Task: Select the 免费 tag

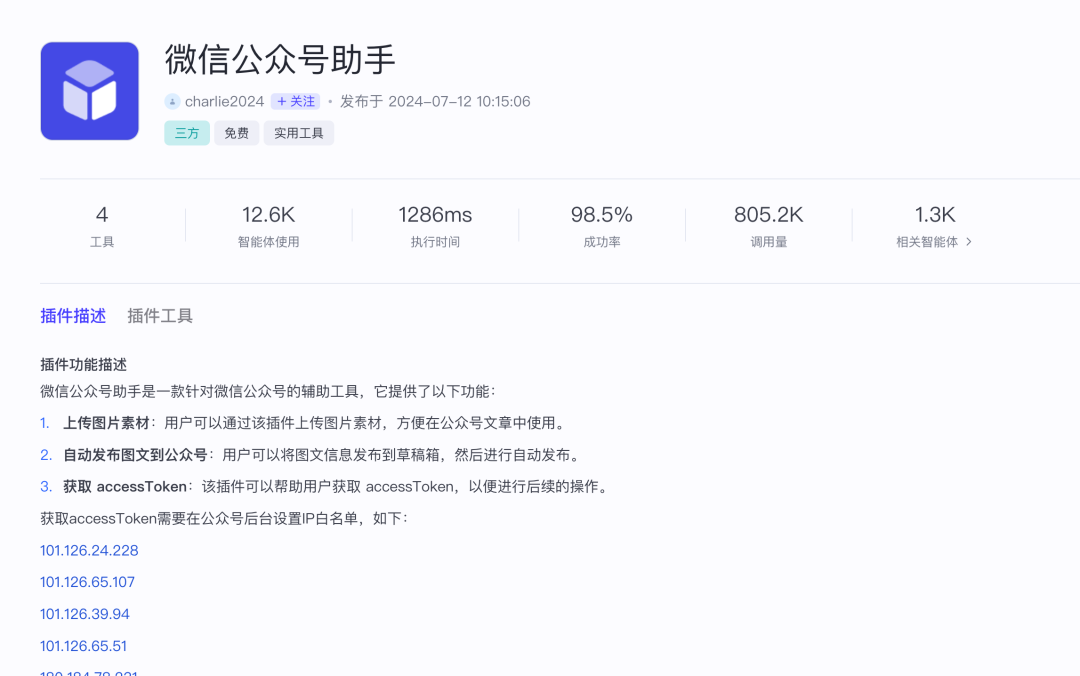Action: (x=236, y=133)
